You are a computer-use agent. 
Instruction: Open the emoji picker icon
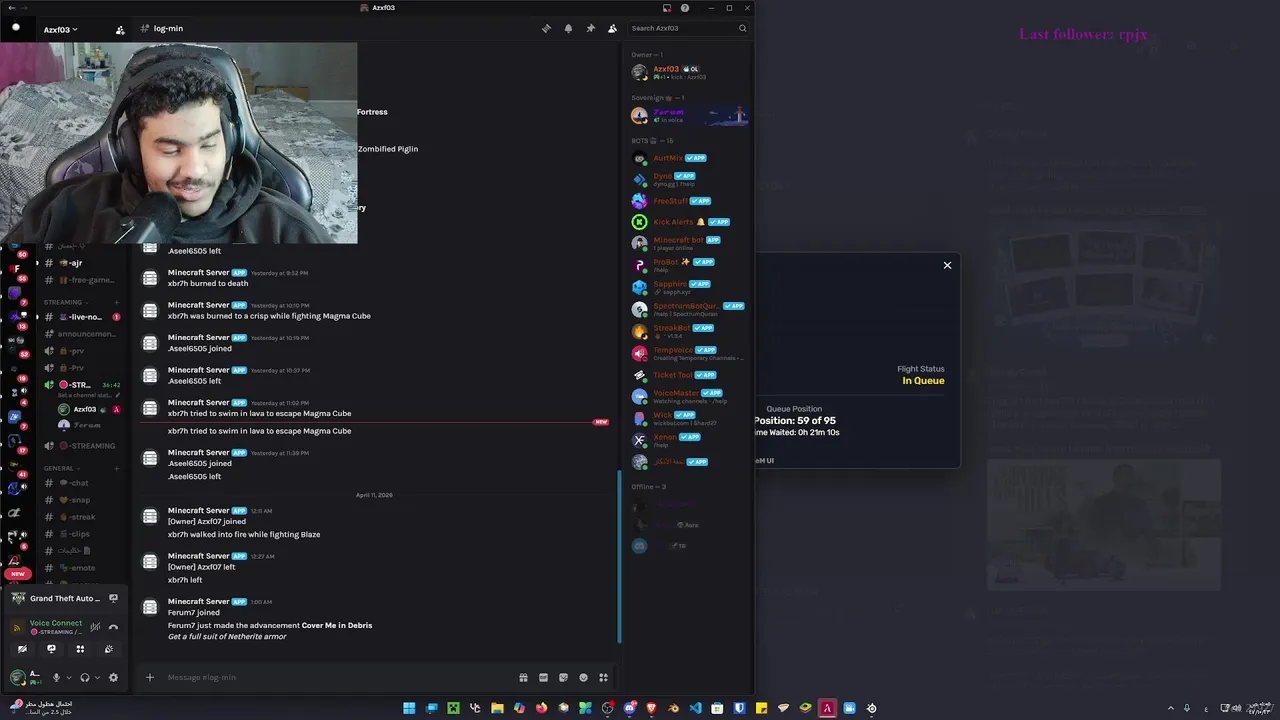point(583,677)
